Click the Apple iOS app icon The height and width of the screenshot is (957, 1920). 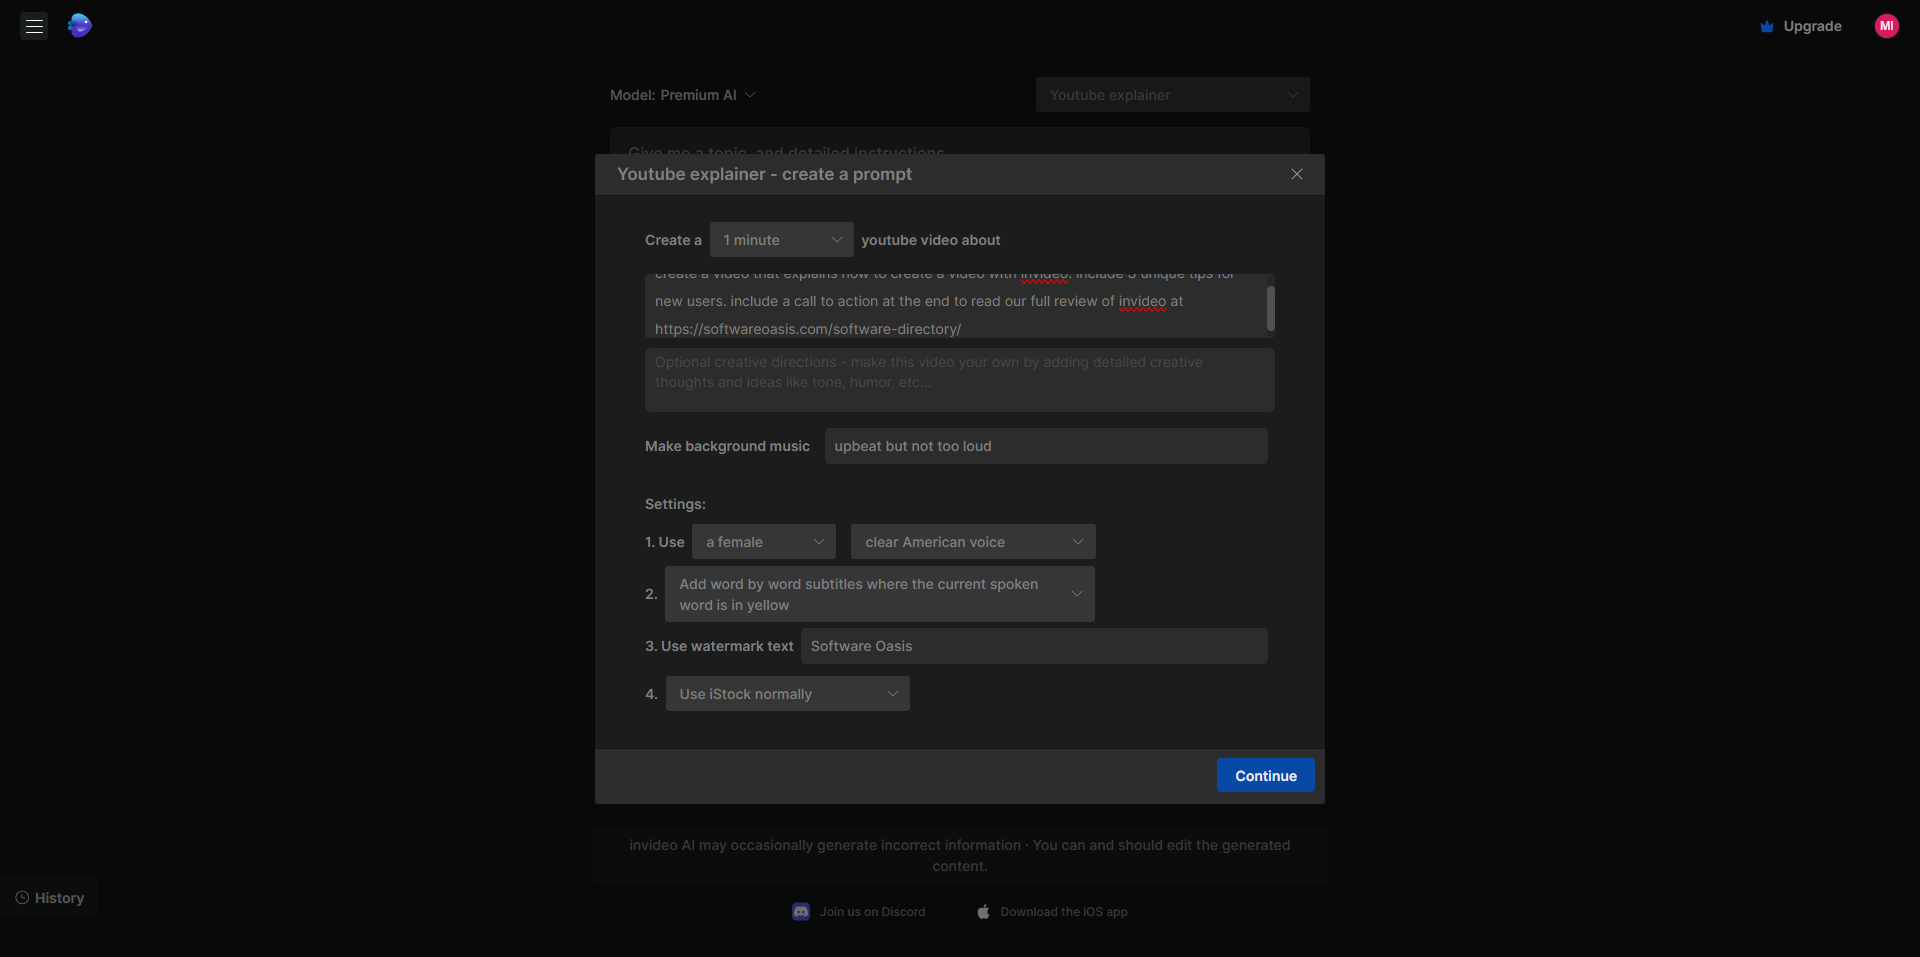pyautogui.click(x=983, y=912)
